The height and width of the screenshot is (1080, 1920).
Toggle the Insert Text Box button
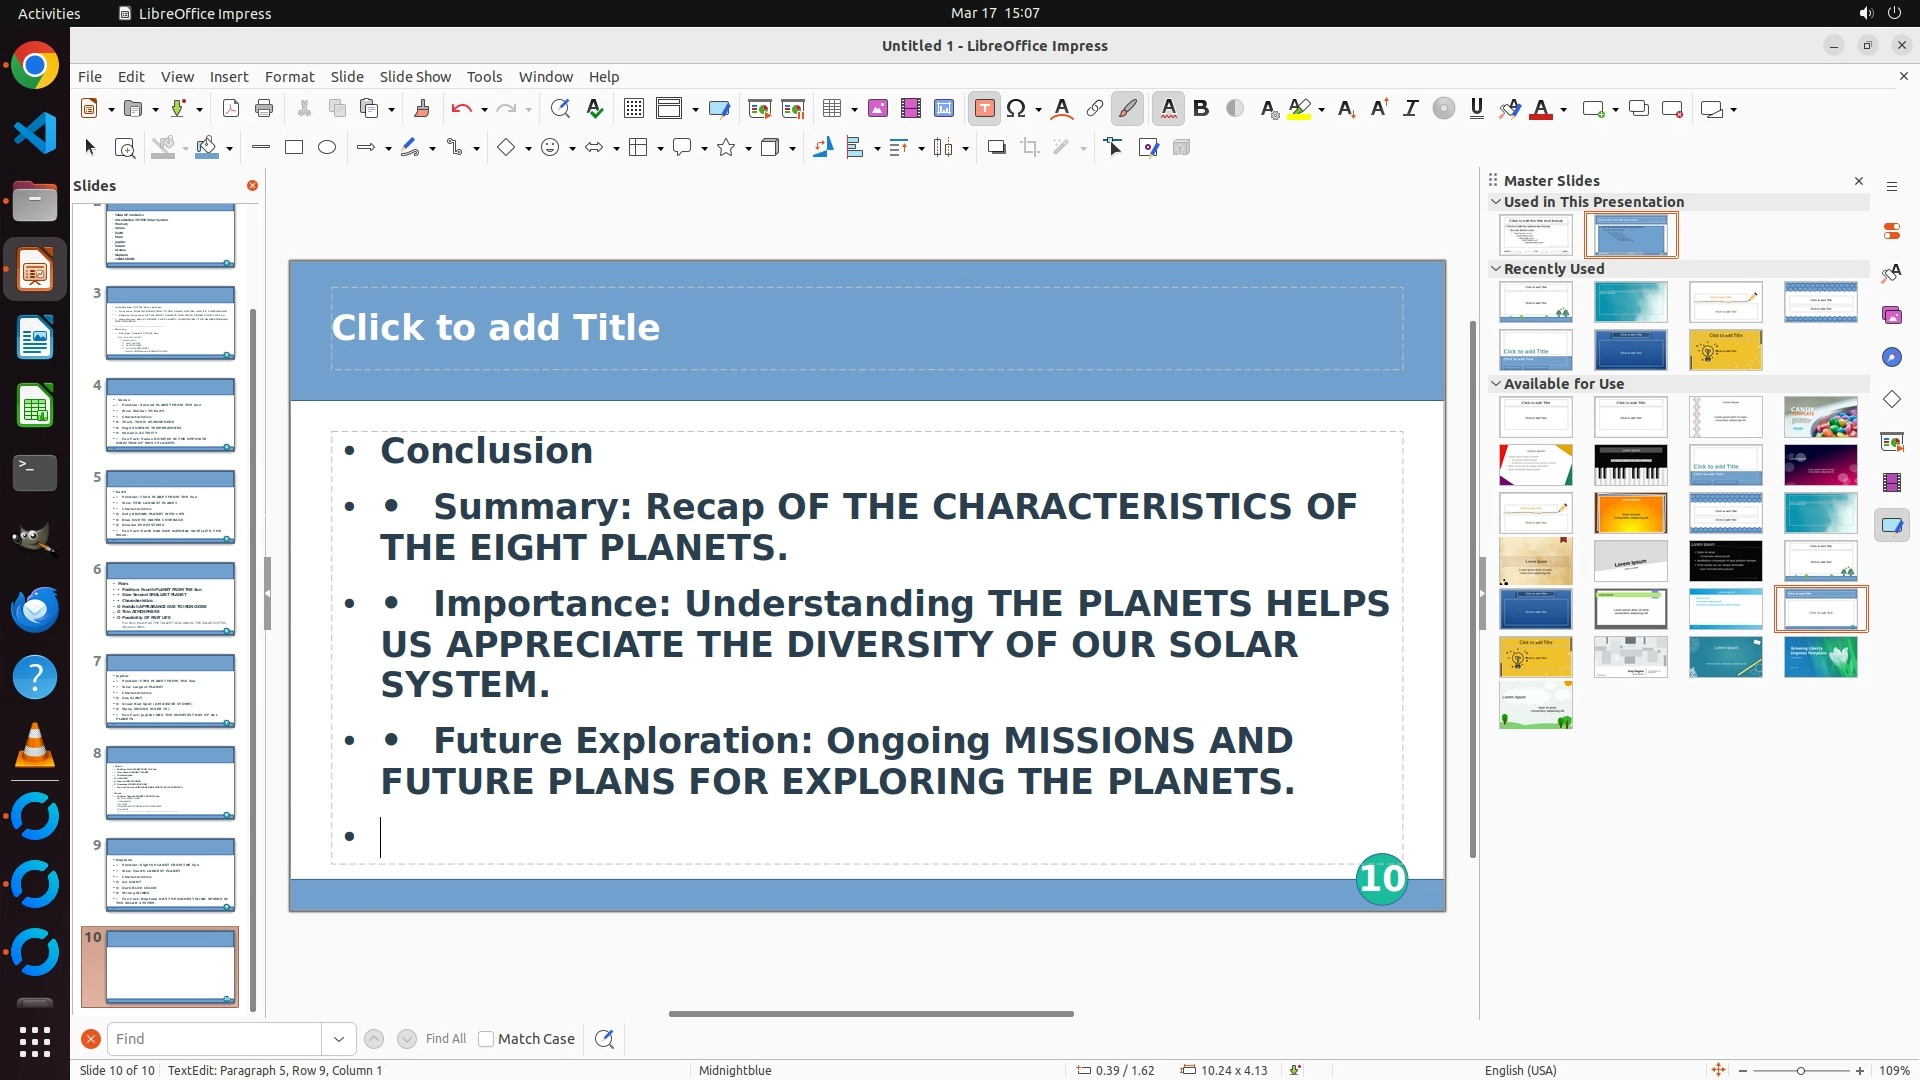click(x=984, y=109)
